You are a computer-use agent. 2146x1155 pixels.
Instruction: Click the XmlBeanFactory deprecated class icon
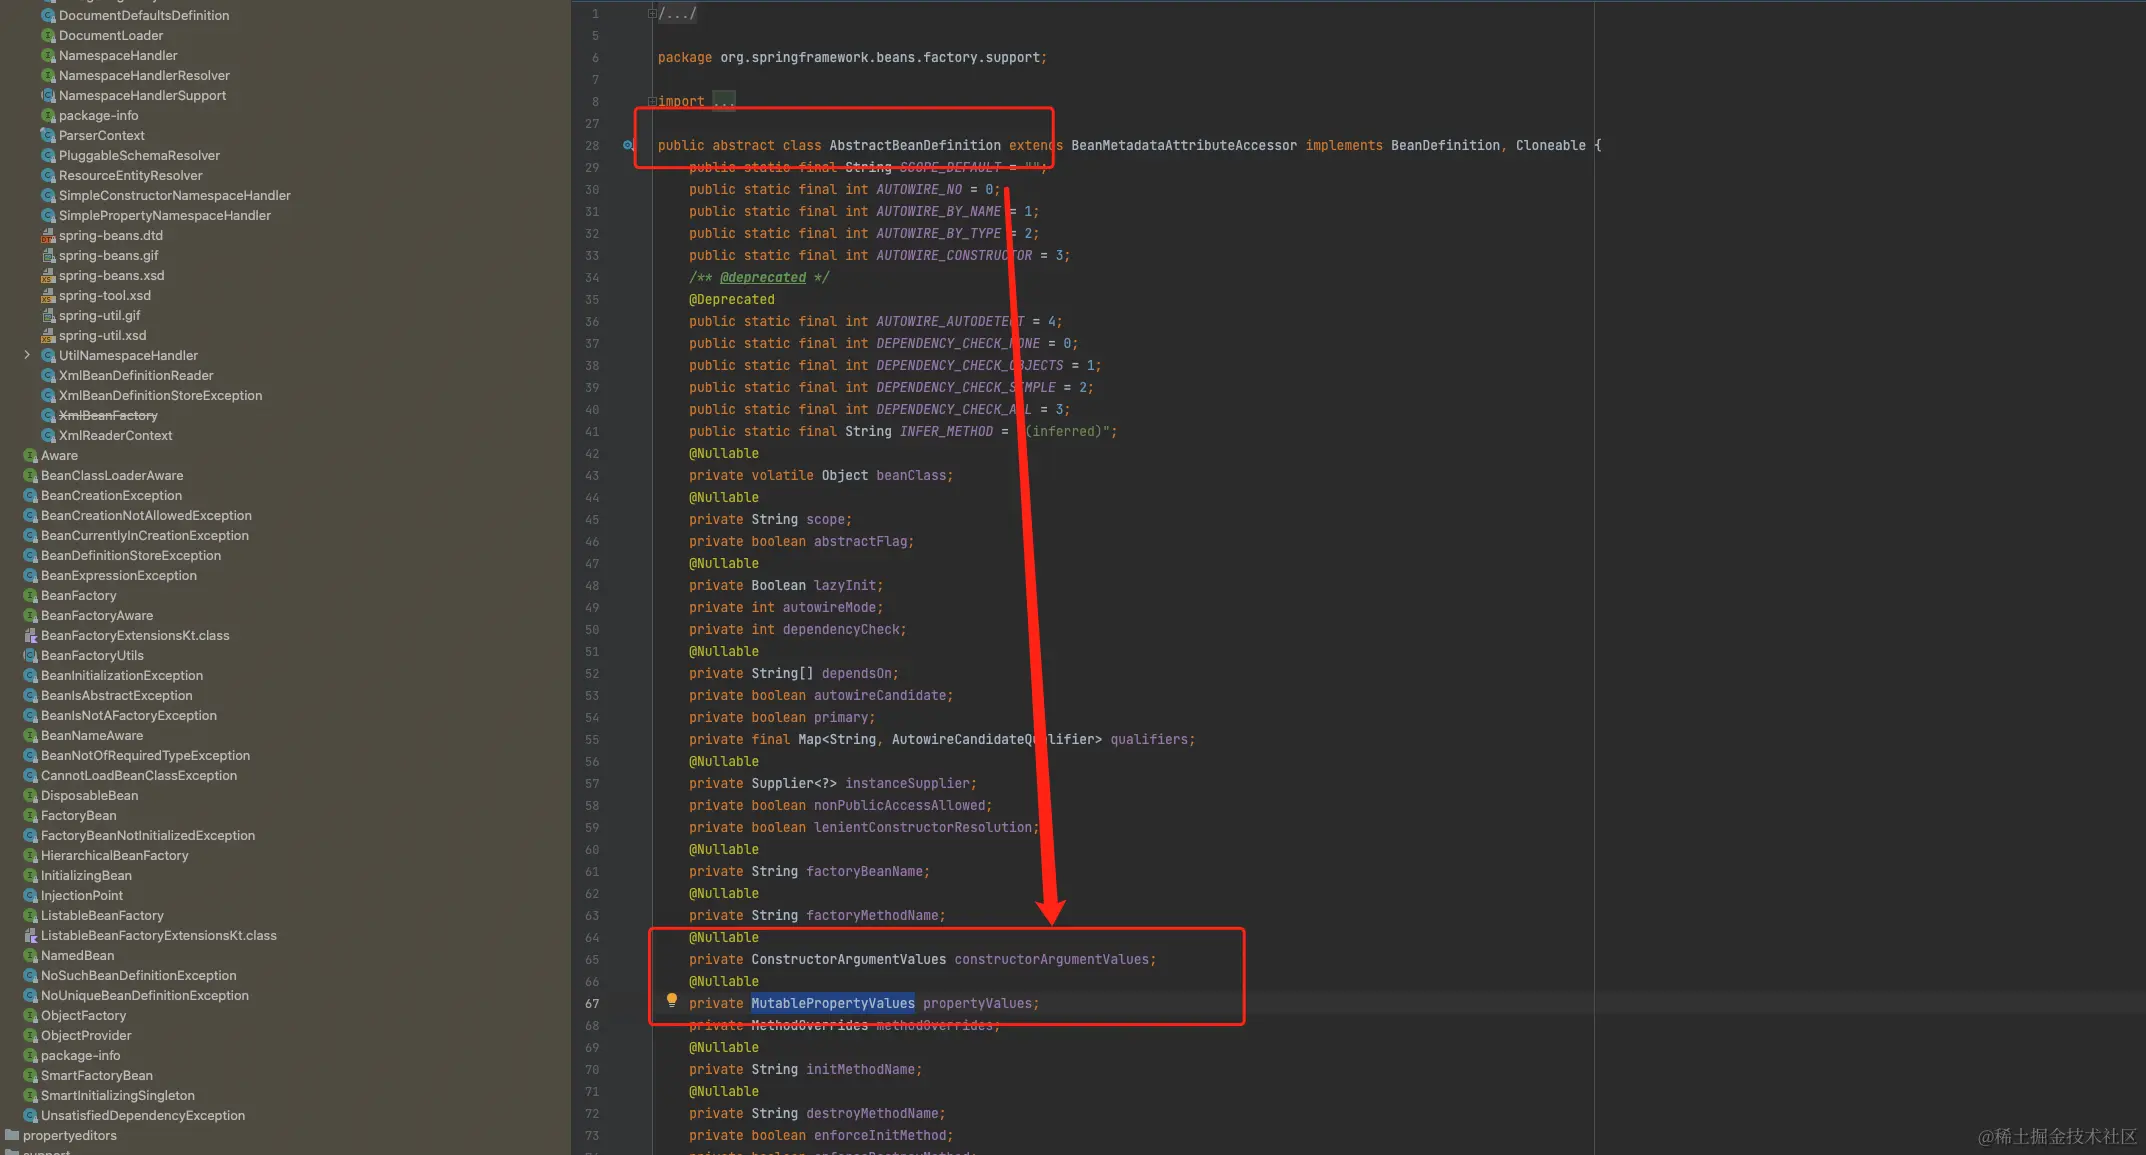coord(48,416)
